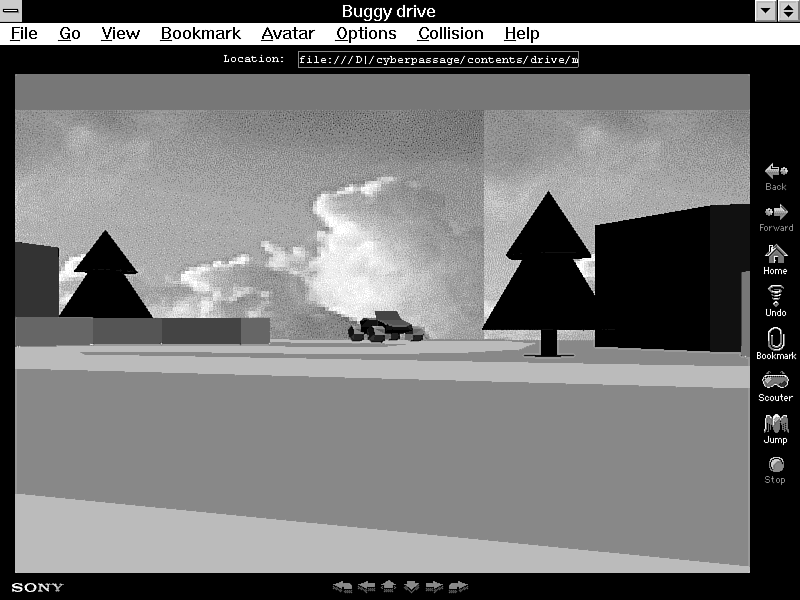Open the File menu
The image size is (800, 600).
24,34
